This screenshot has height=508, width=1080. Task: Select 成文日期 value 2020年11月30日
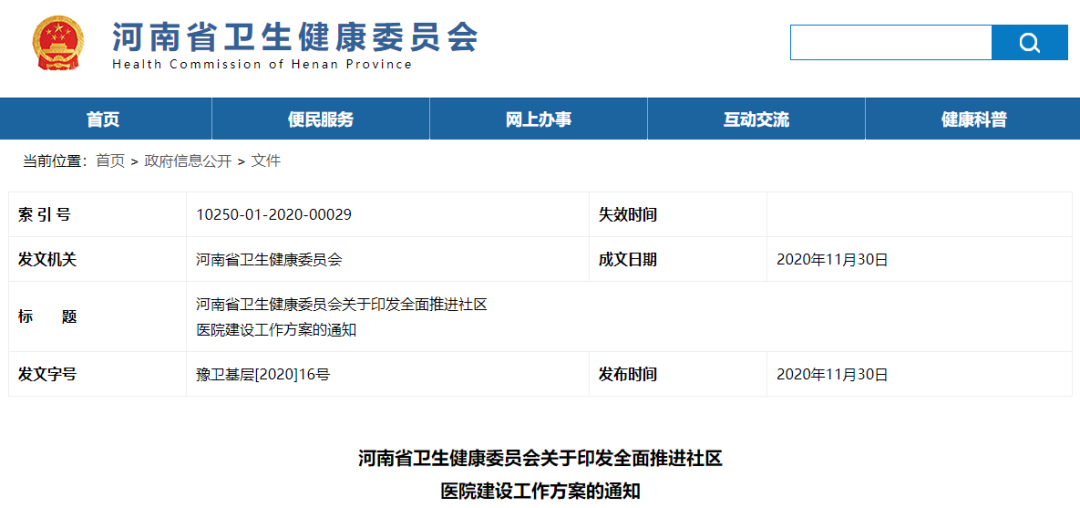[x=832, y=260]
